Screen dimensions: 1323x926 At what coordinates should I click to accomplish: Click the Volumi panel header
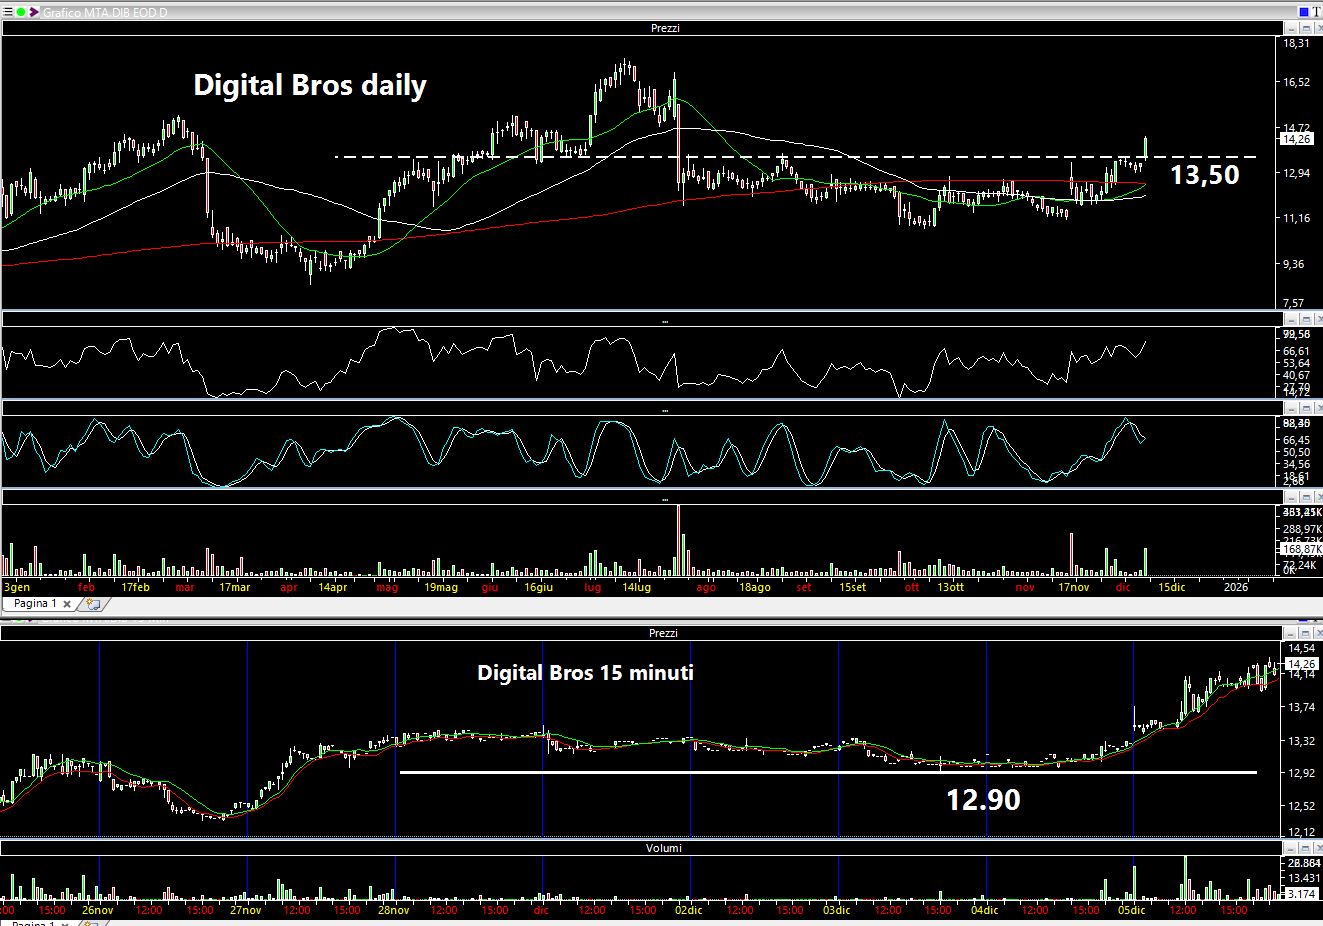664,848
